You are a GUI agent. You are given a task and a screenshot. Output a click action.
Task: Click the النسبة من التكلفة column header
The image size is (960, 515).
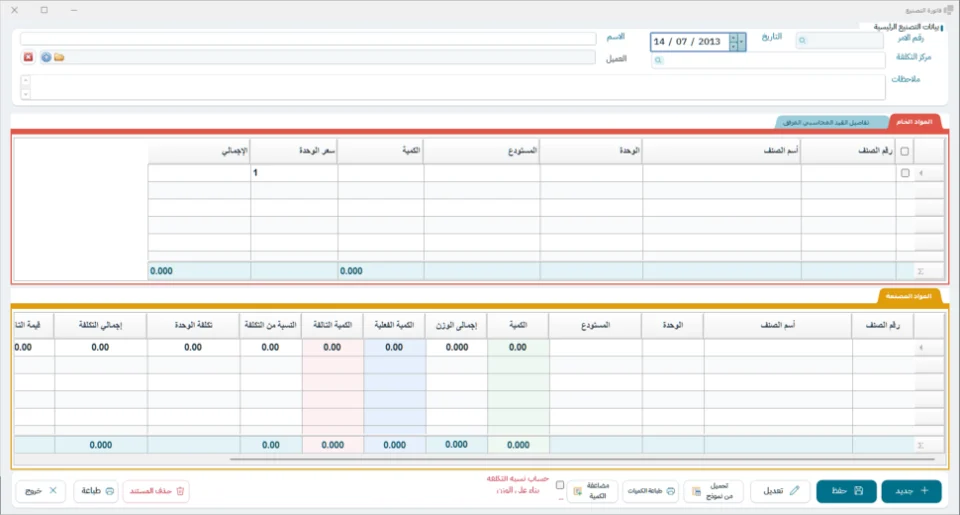pos(271,325)
